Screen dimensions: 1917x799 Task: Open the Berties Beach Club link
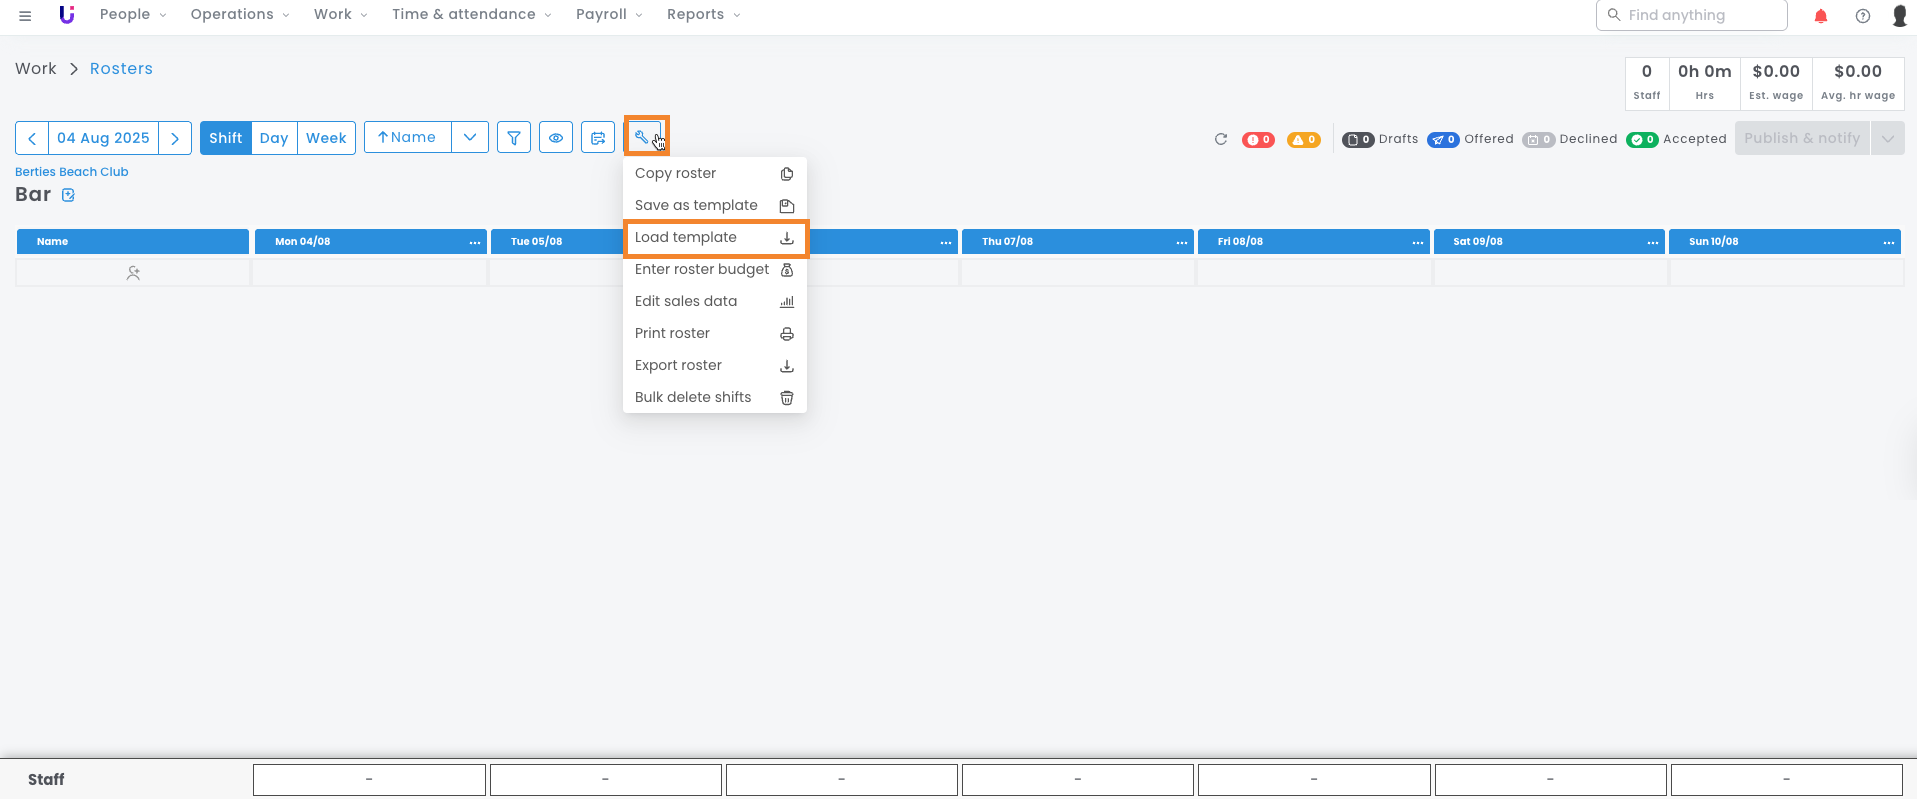click(x=72, y=172)
